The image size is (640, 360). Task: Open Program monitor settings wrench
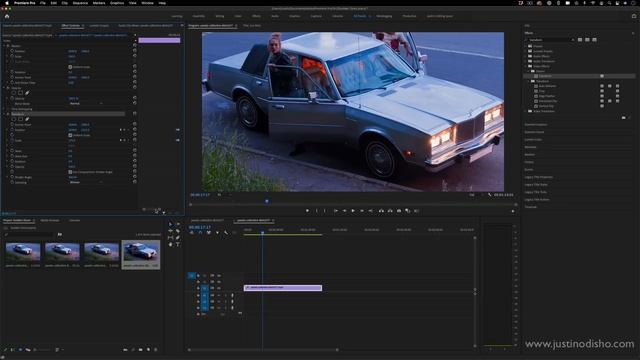489,195
